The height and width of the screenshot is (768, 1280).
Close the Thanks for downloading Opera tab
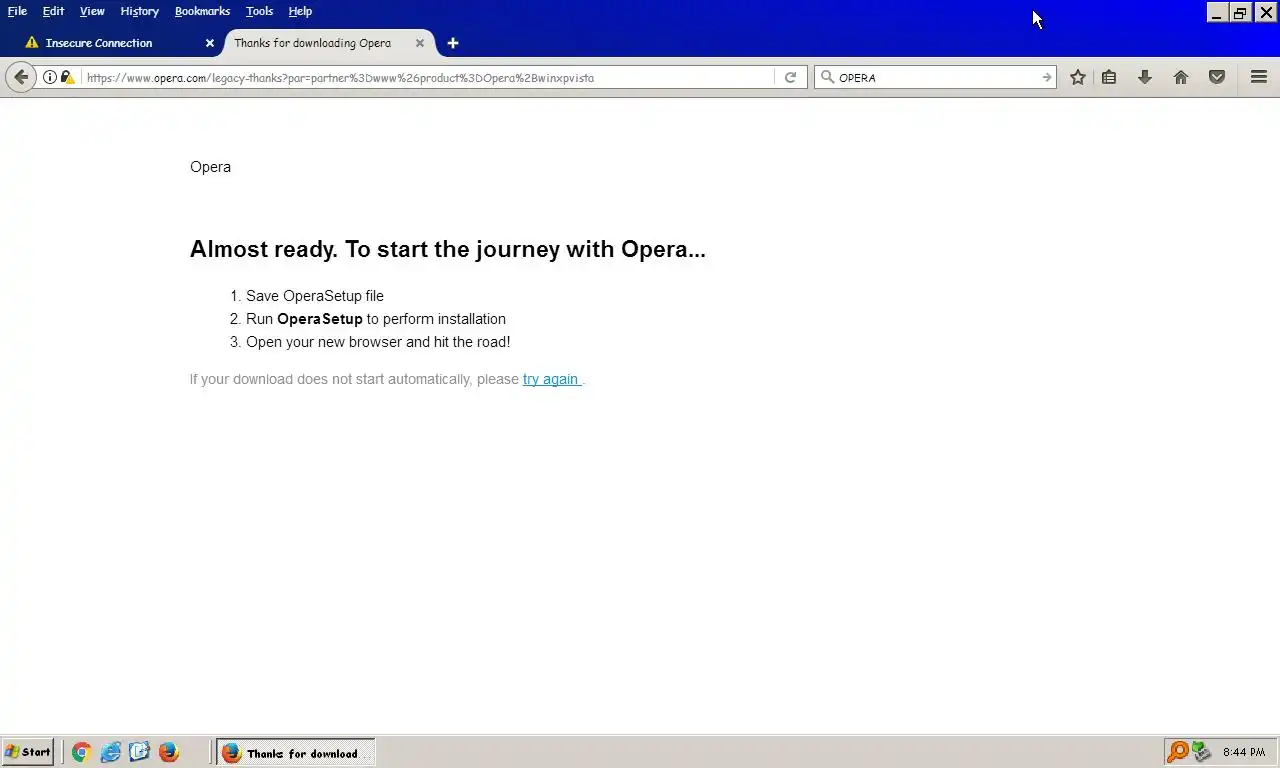coord(420,43)
